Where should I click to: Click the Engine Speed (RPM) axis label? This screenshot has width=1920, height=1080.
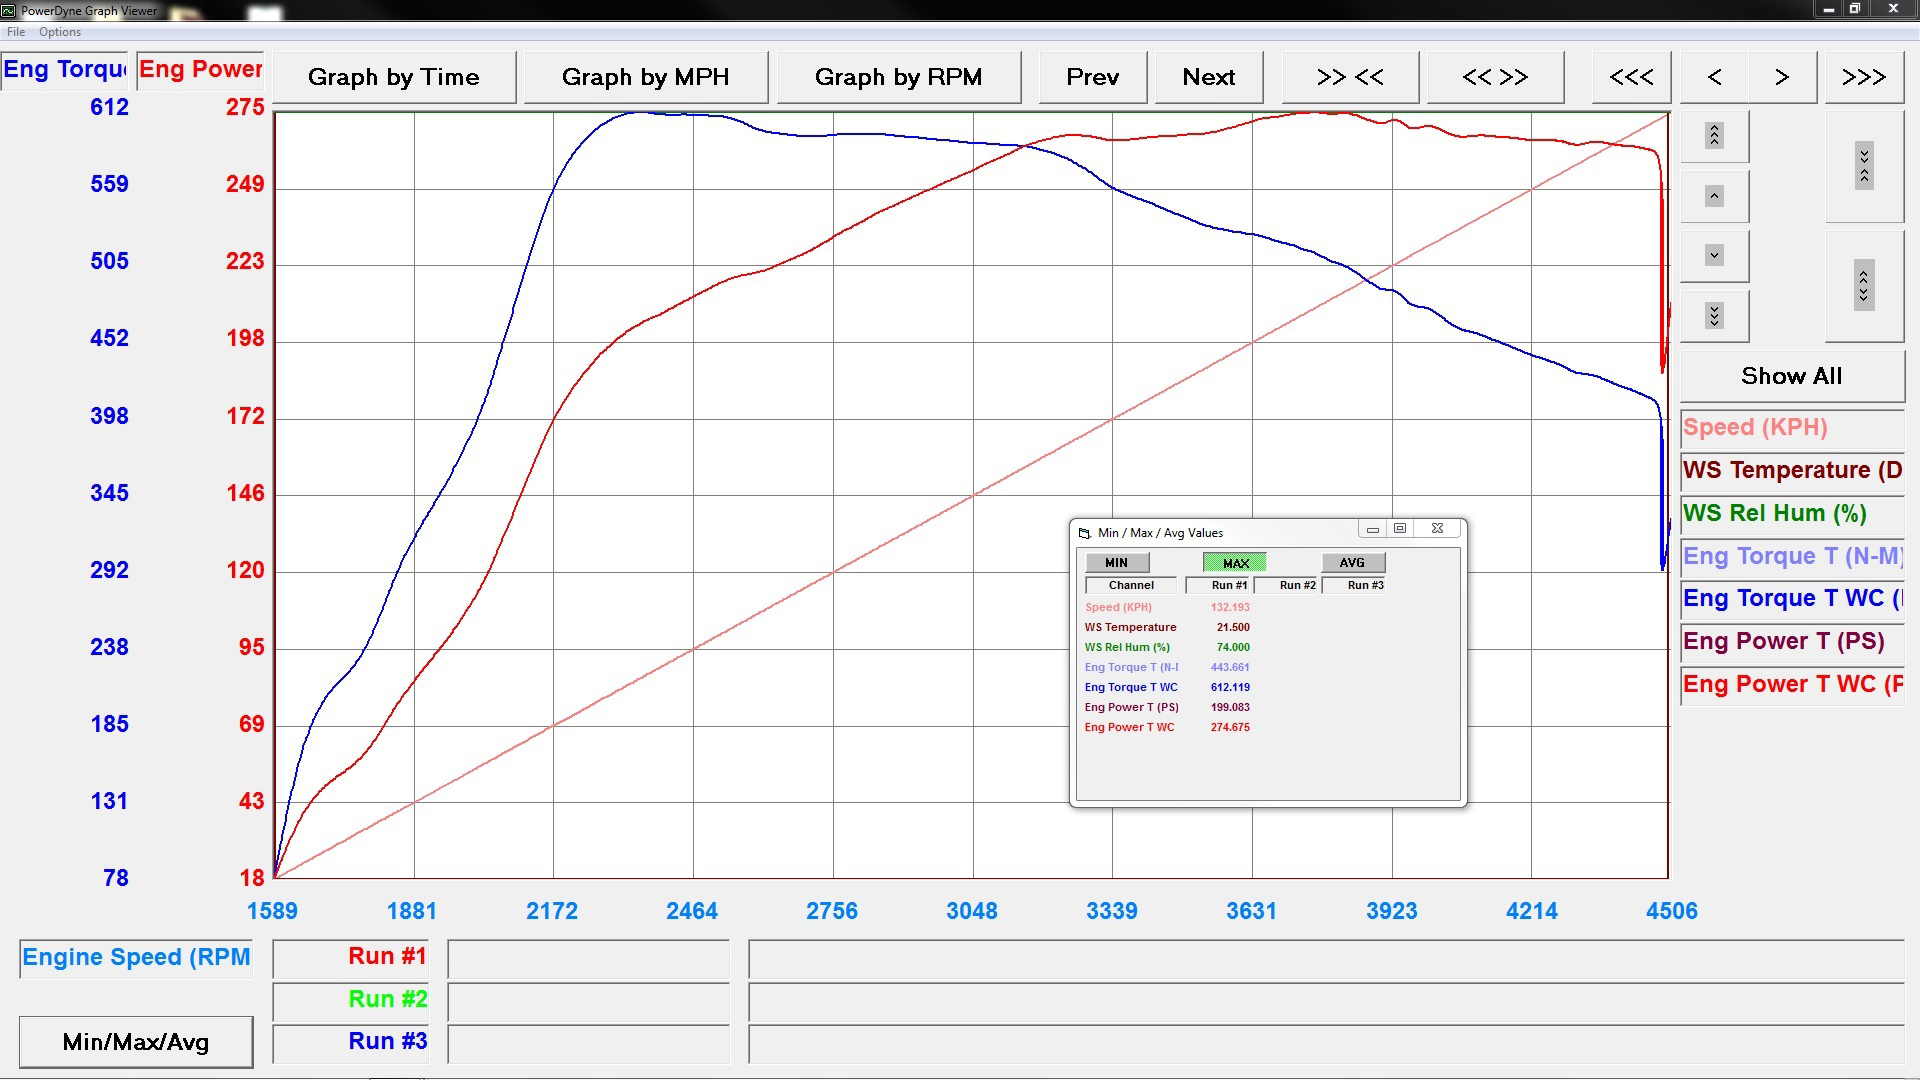pyautogui.click(x=136, y=958)
